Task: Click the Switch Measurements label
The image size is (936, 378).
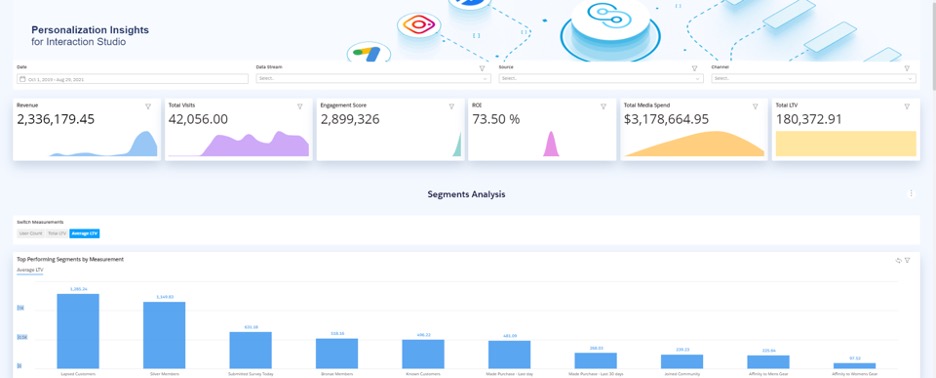Action: pos(40,222)
